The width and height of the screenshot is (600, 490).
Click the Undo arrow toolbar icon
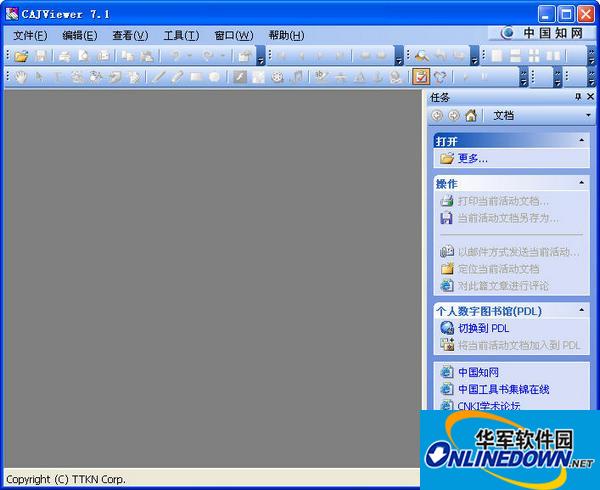pos(176,56)
